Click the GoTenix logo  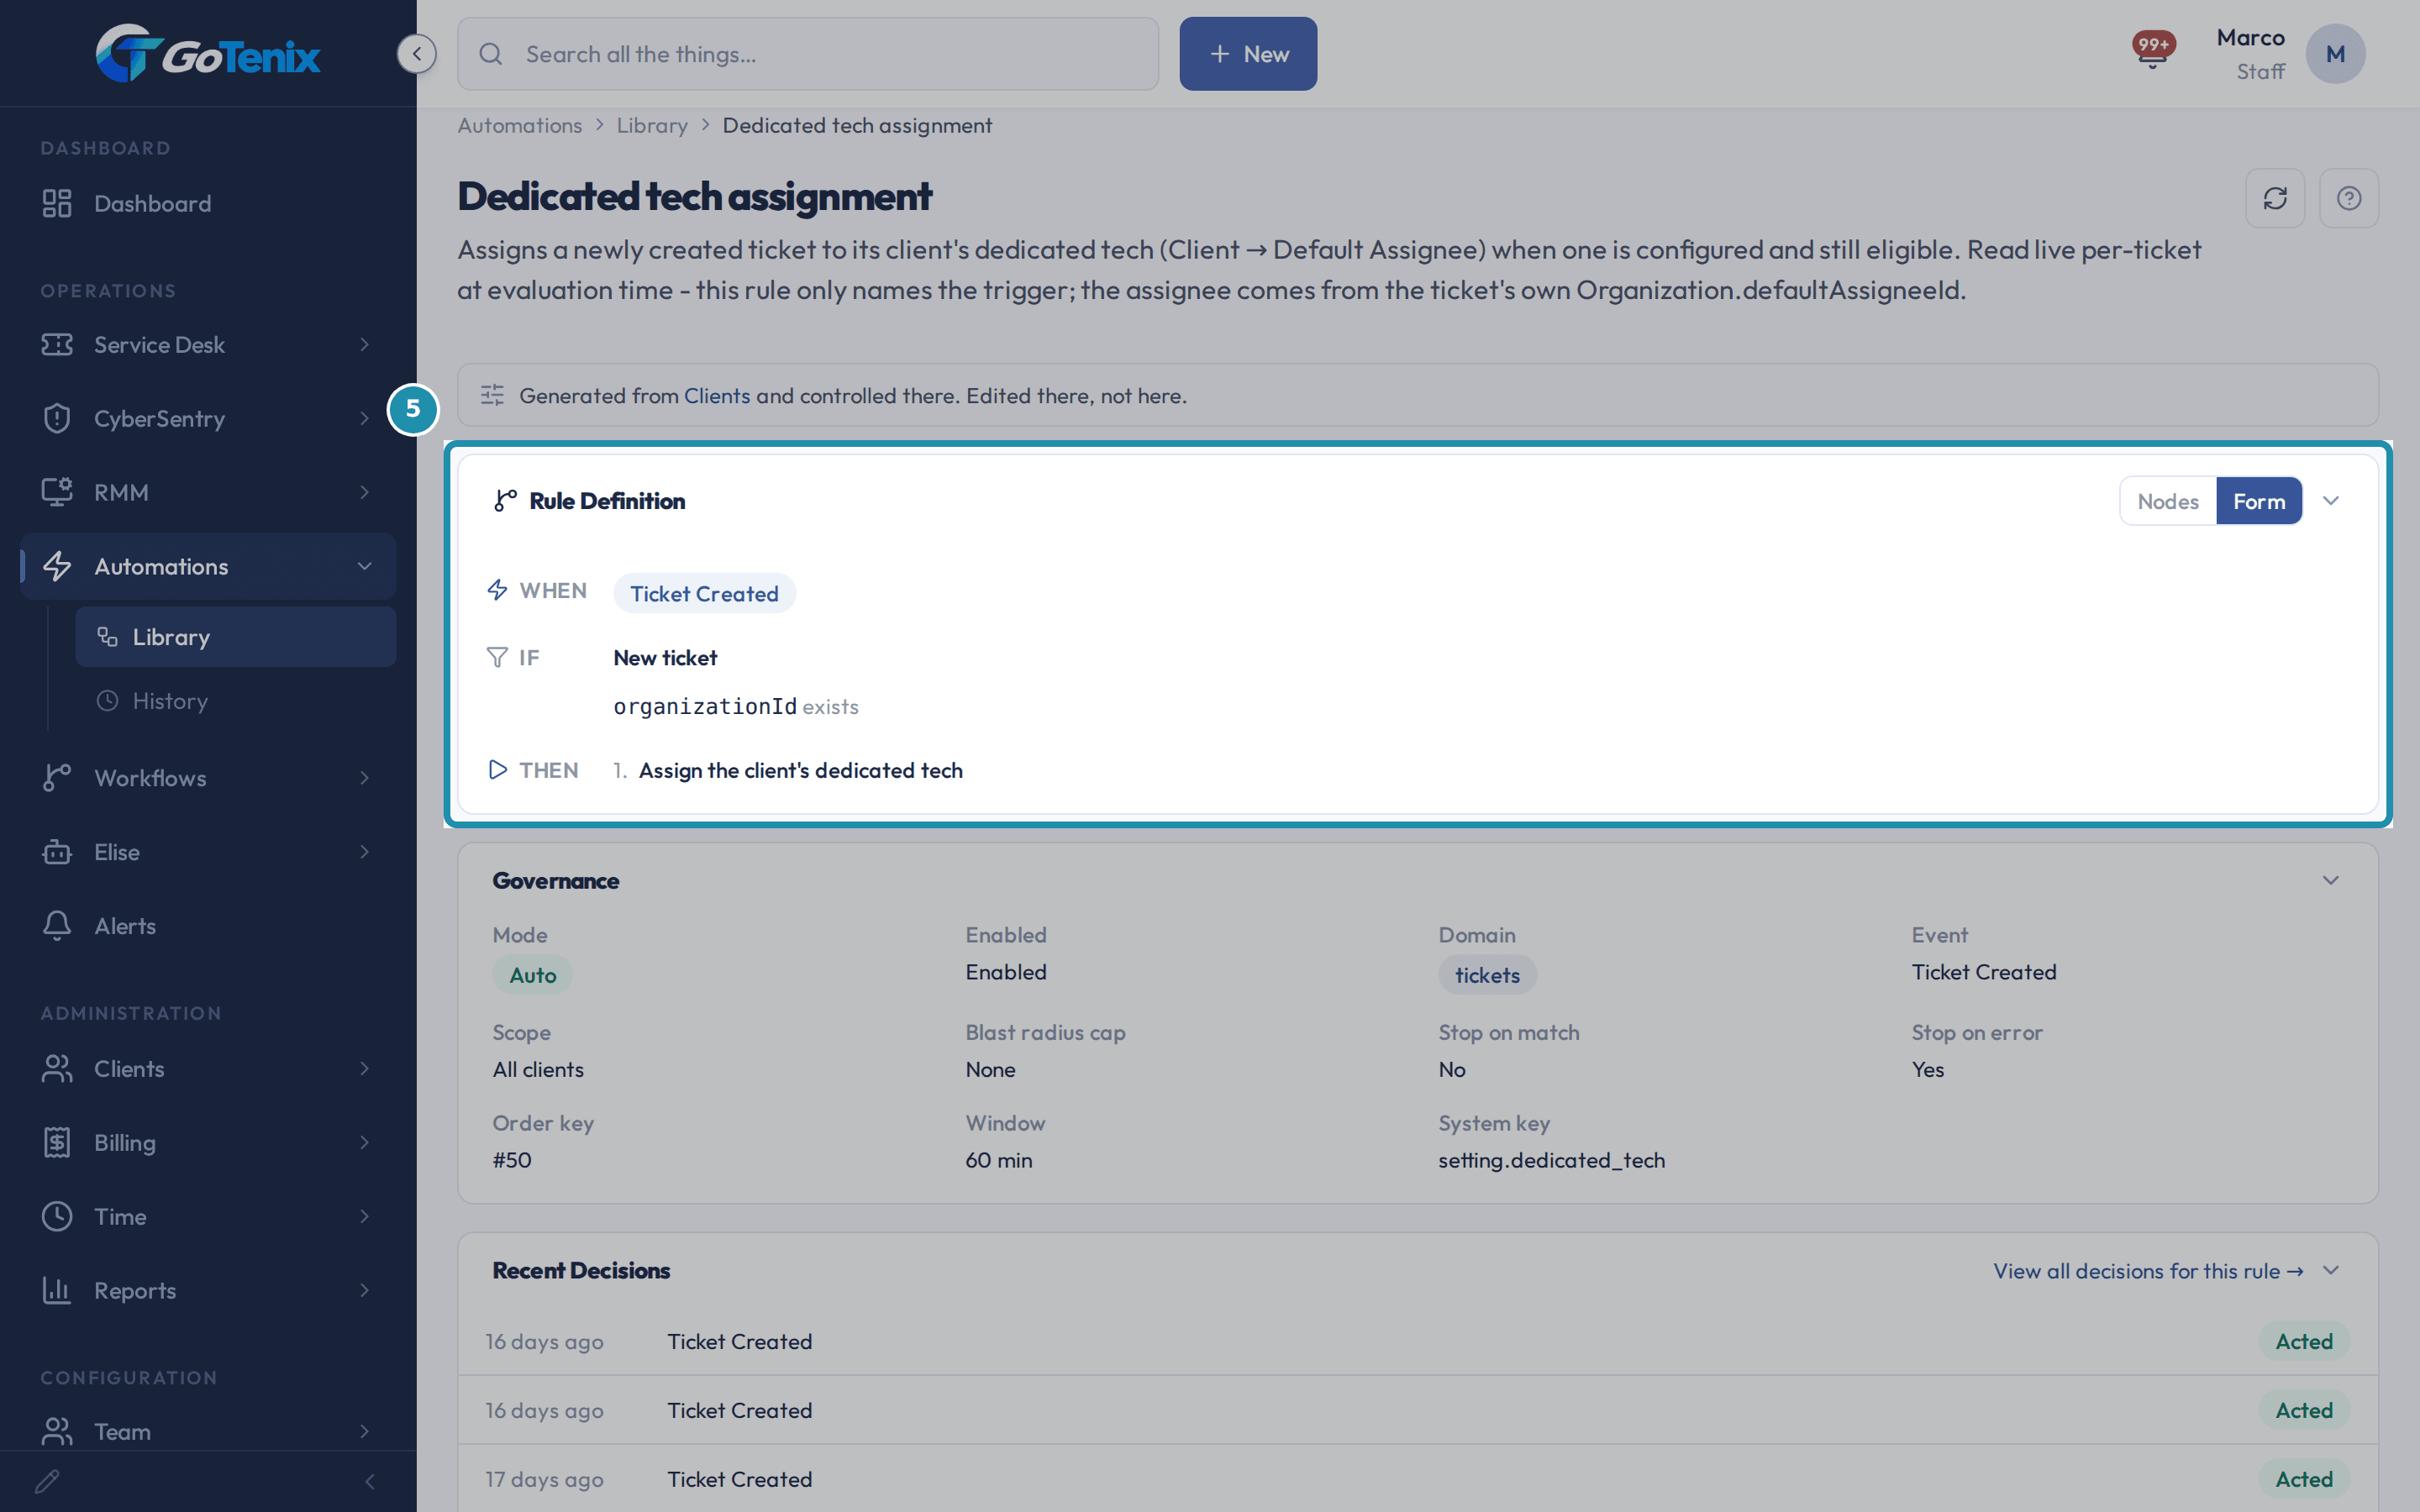pos(208,54)
